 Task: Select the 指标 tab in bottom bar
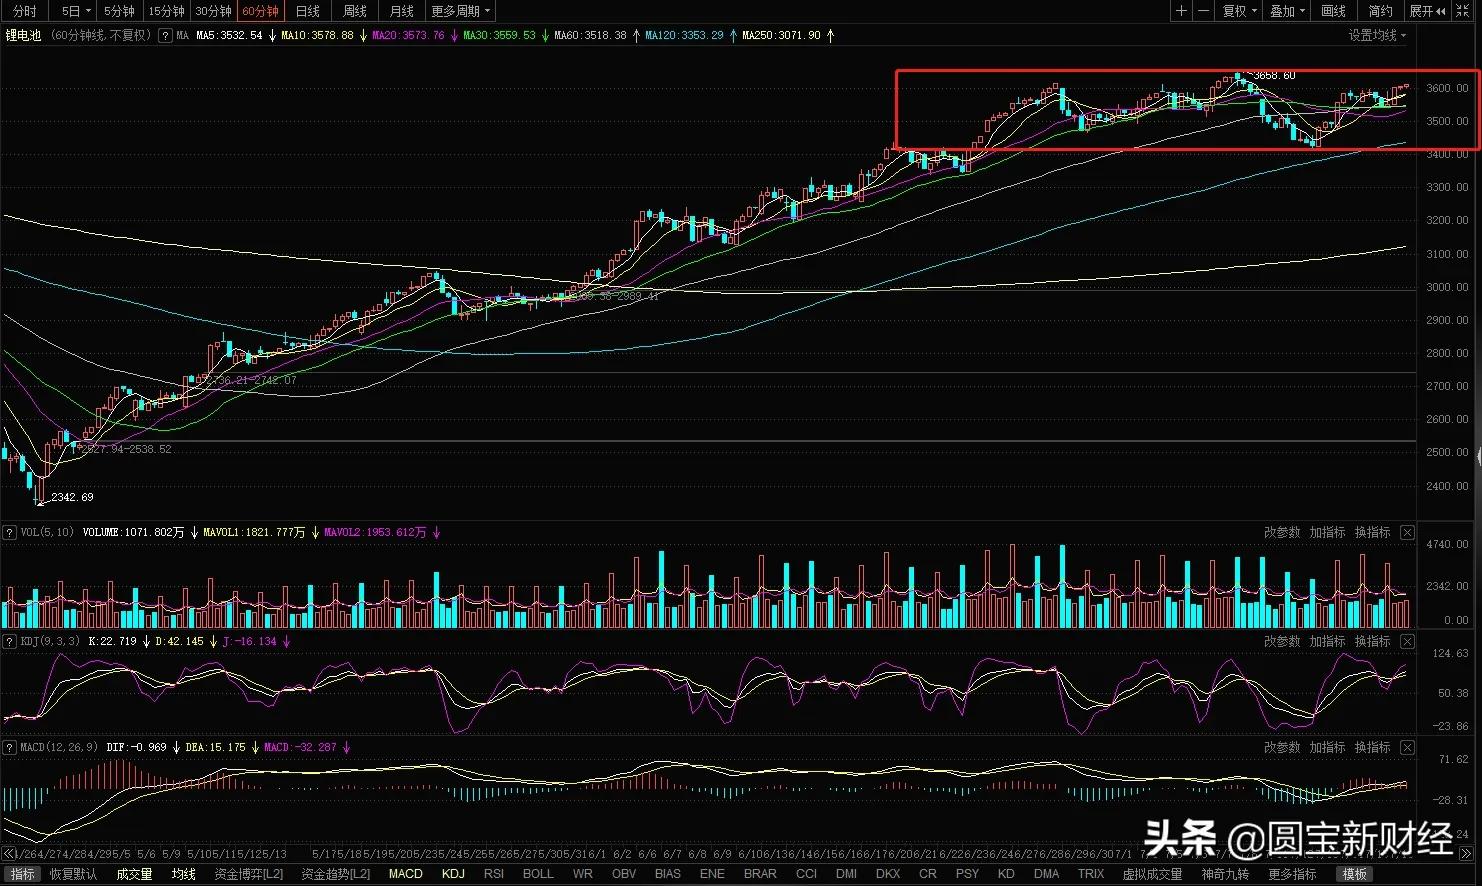coord(22,874)
